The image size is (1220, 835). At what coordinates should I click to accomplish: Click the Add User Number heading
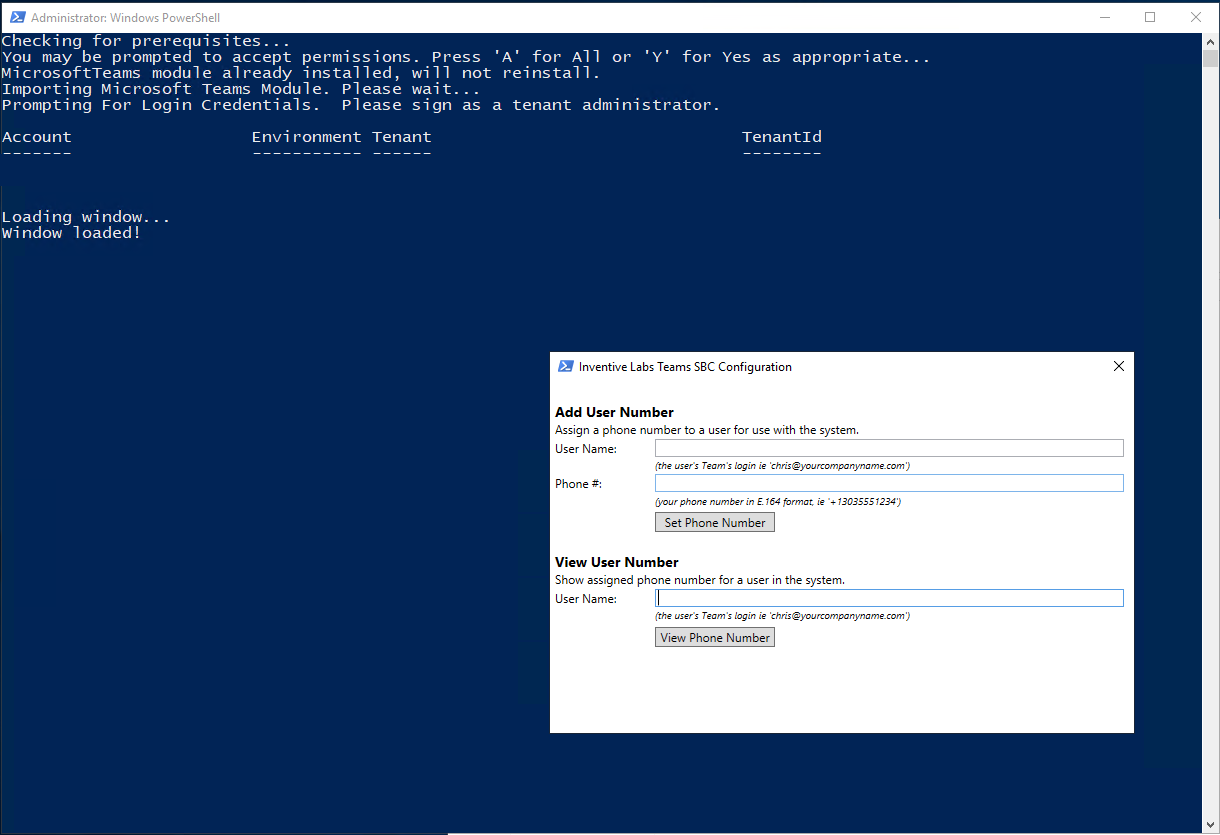(x=614, y=412)
